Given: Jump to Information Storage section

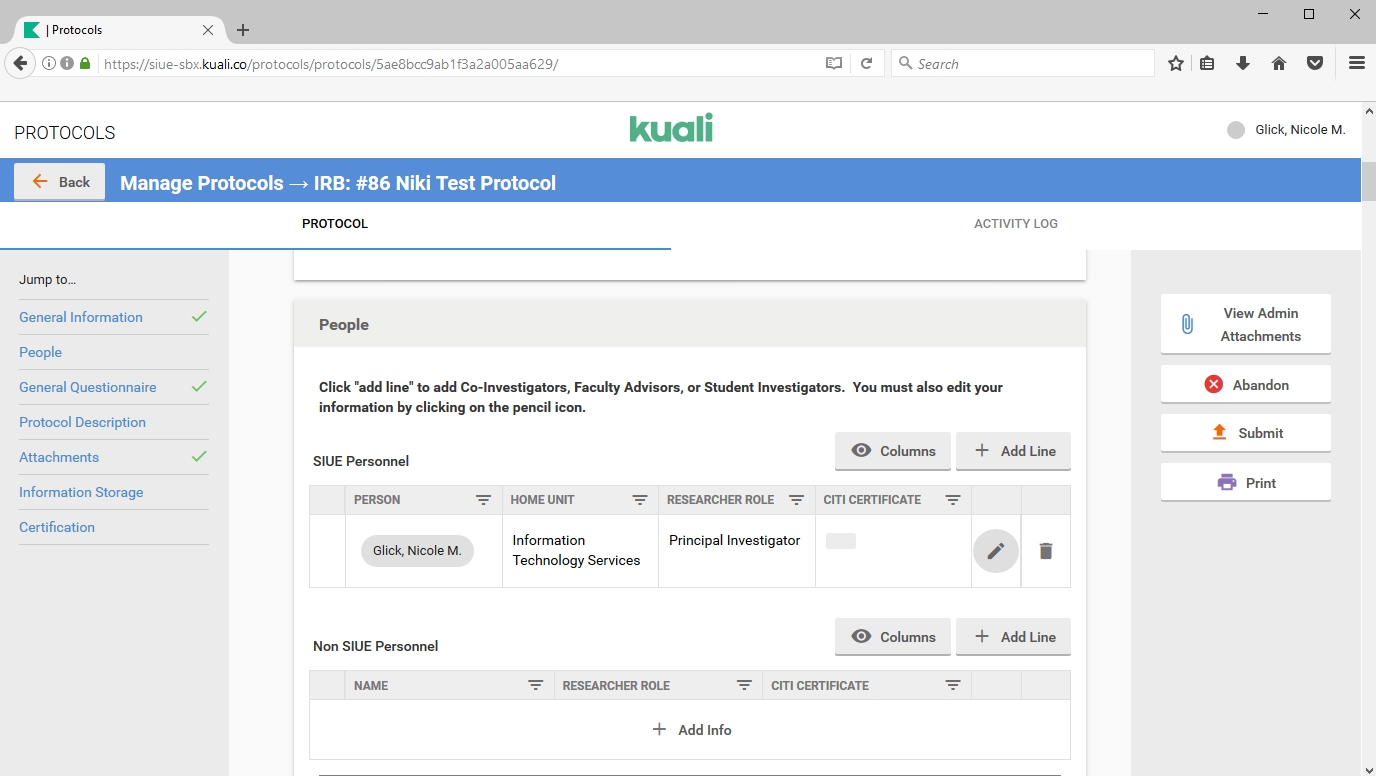Looking at the screenshot, I should [81, 492].
